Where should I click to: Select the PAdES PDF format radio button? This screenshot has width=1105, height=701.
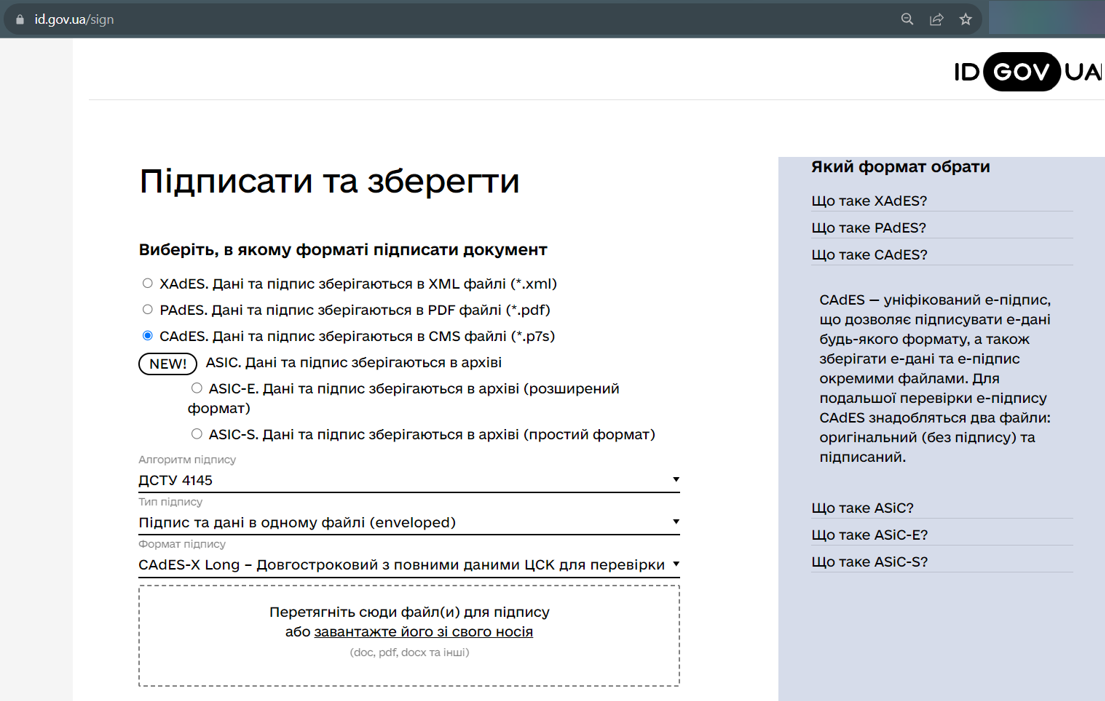pos(147,309)
